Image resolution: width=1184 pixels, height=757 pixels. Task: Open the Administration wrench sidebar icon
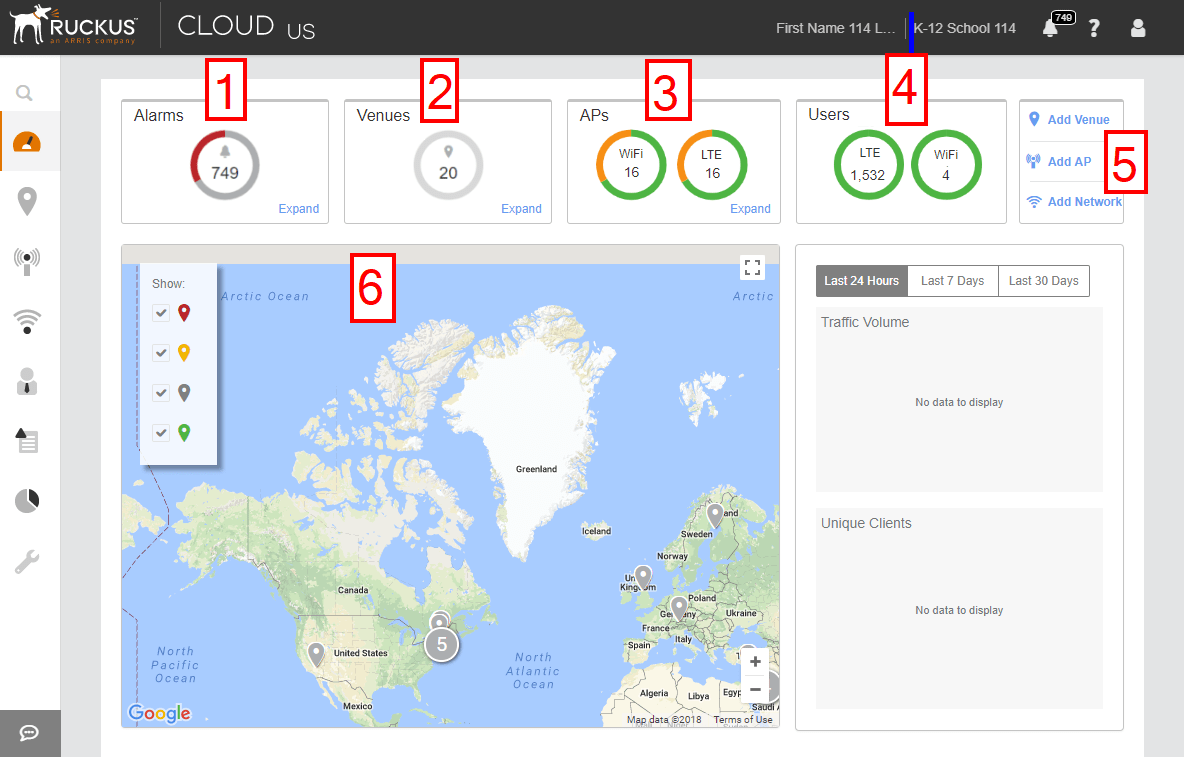pos(30,560)
